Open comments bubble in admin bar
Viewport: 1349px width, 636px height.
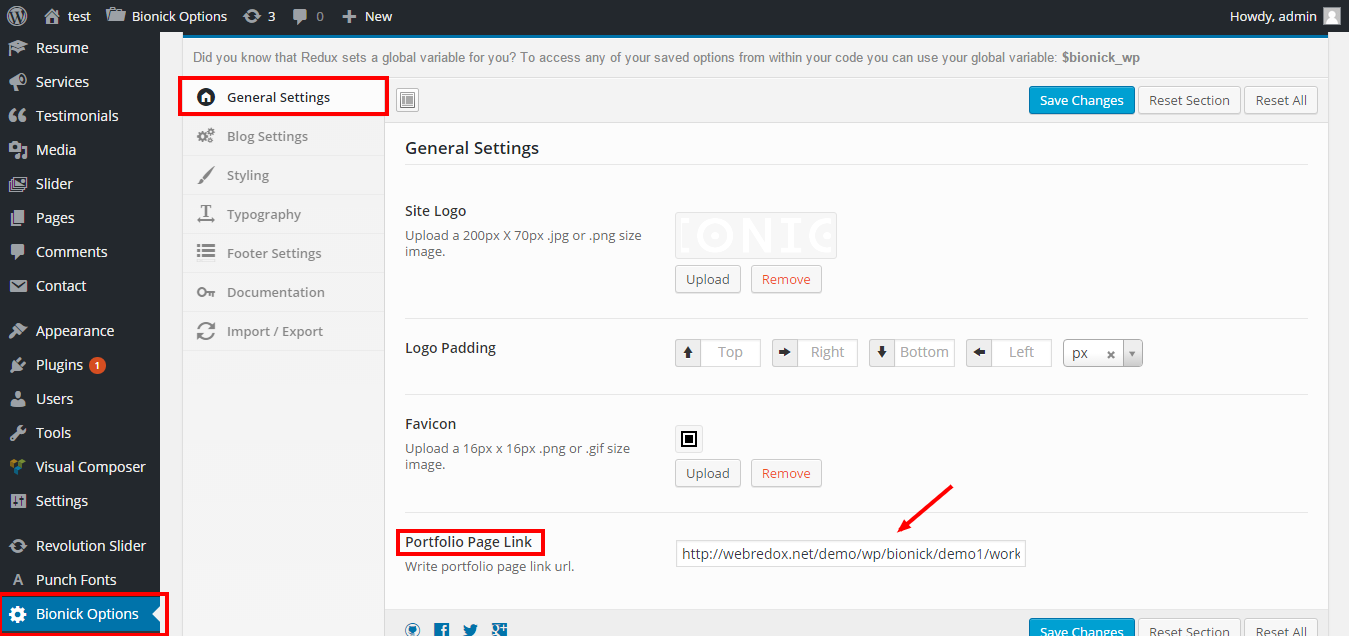tap(308, 16)
